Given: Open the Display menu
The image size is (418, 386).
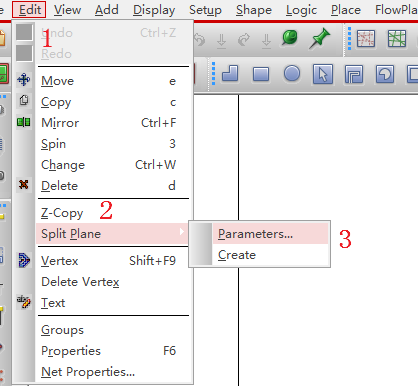Looking at the screenshot, I should click(x=154, y=10).
